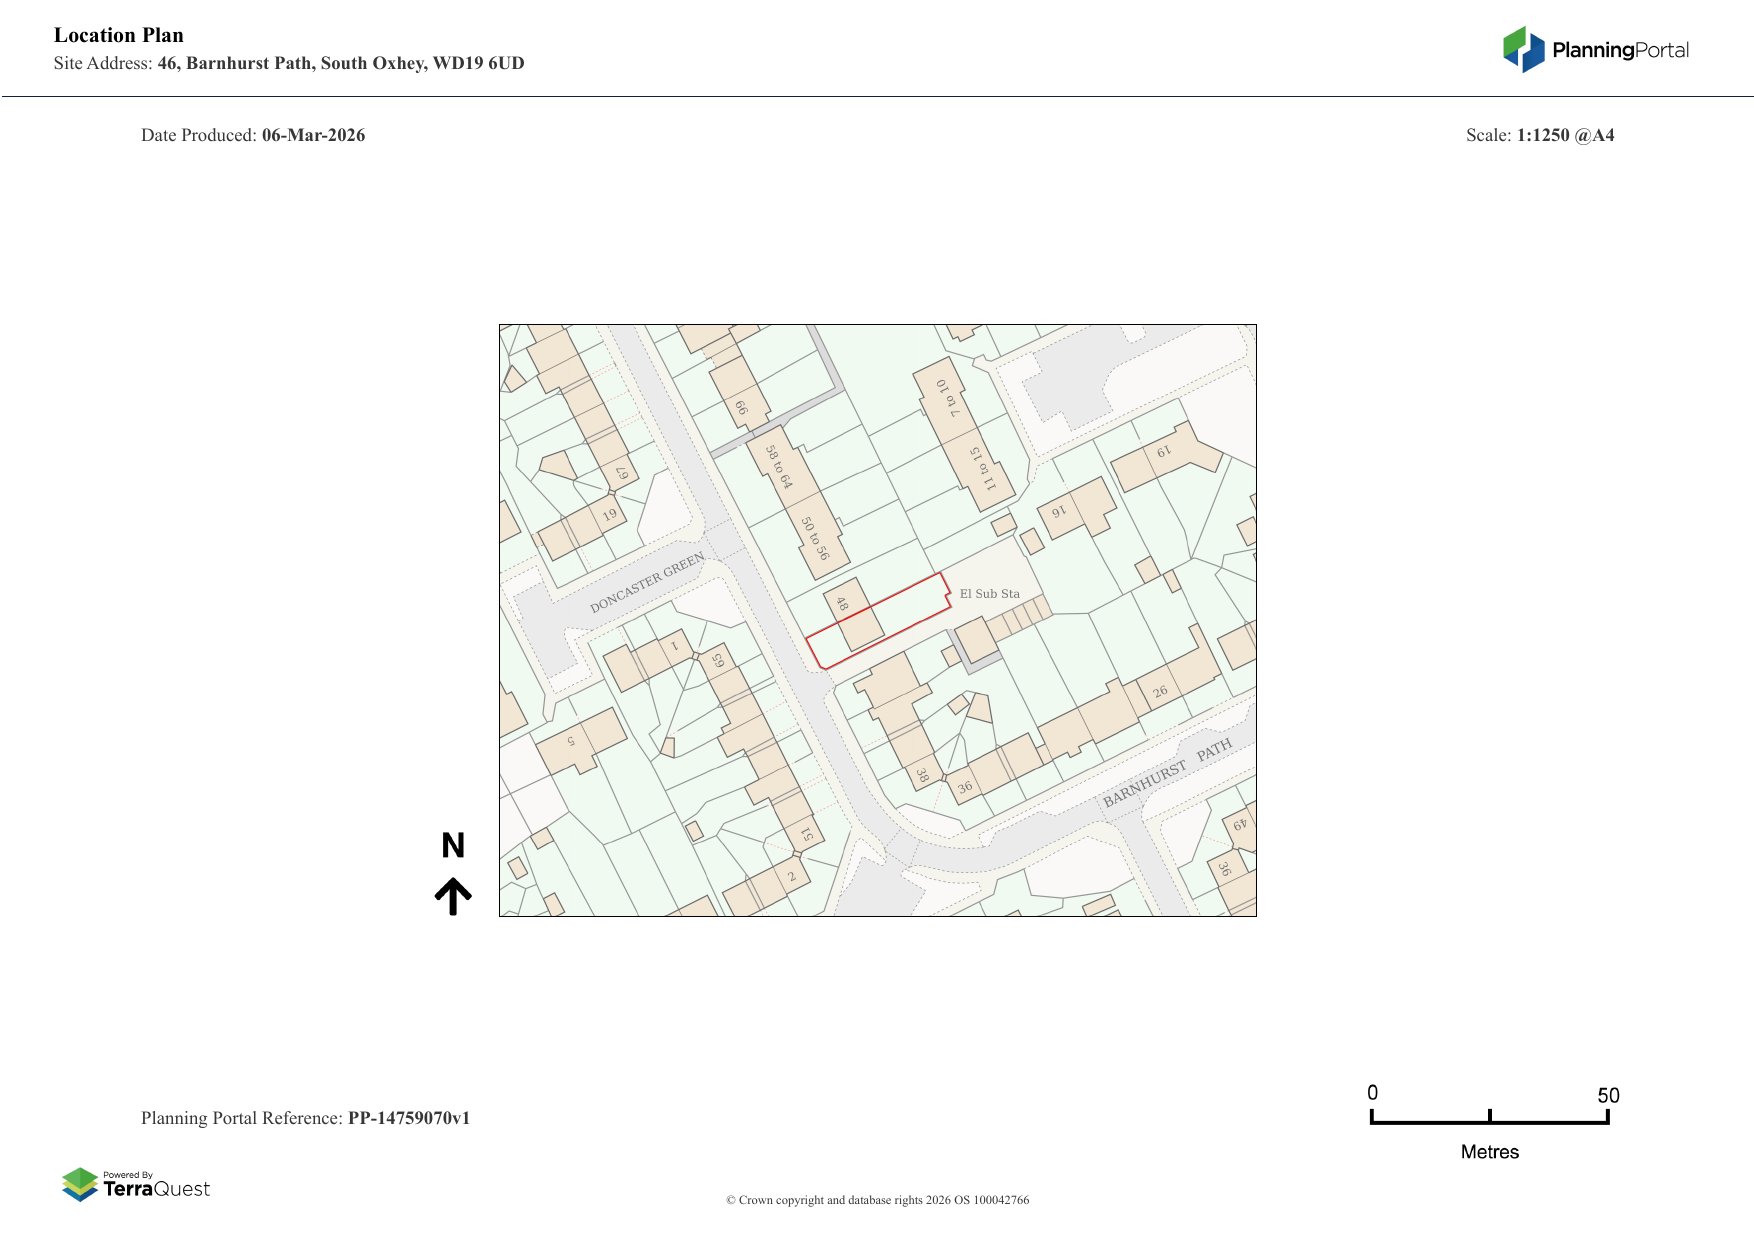Click the site address text in header
Image resolution: width=1754 pixels, height=1241 pixels.
(x=340, y=63)
